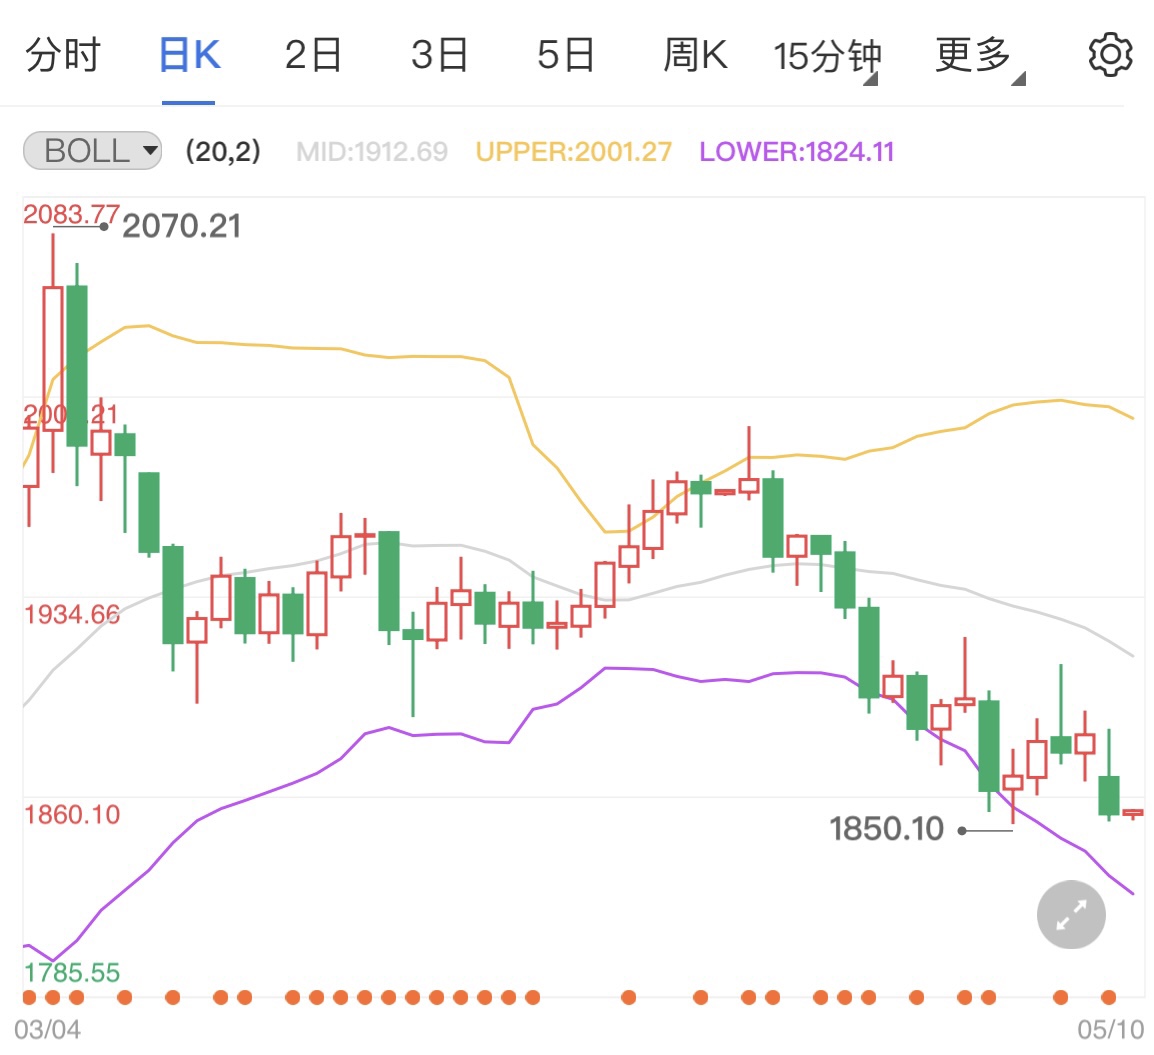Select the 日K tab
The height and width of the screenshot is (1055, 1154).
(x=189, y=55)
